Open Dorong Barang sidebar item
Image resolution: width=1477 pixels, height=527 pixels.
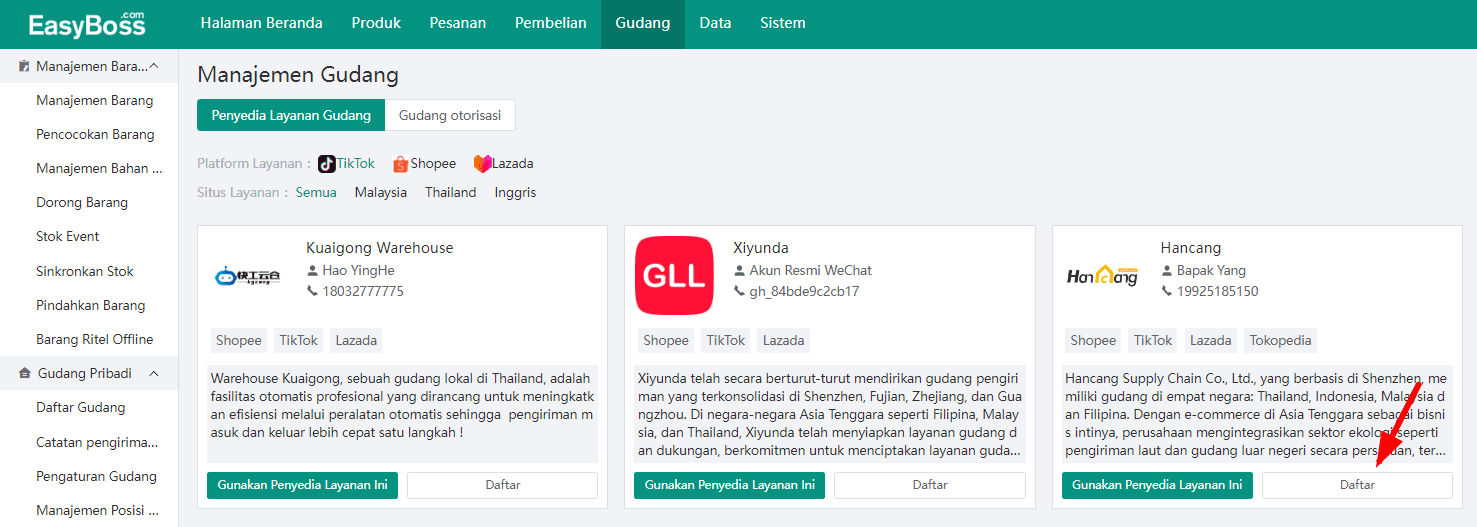82,202
